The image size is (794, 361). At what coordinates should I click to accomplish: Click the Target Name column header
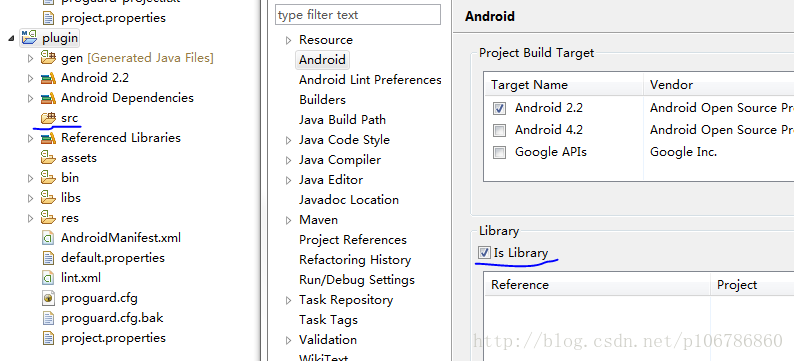pos(564,85)
